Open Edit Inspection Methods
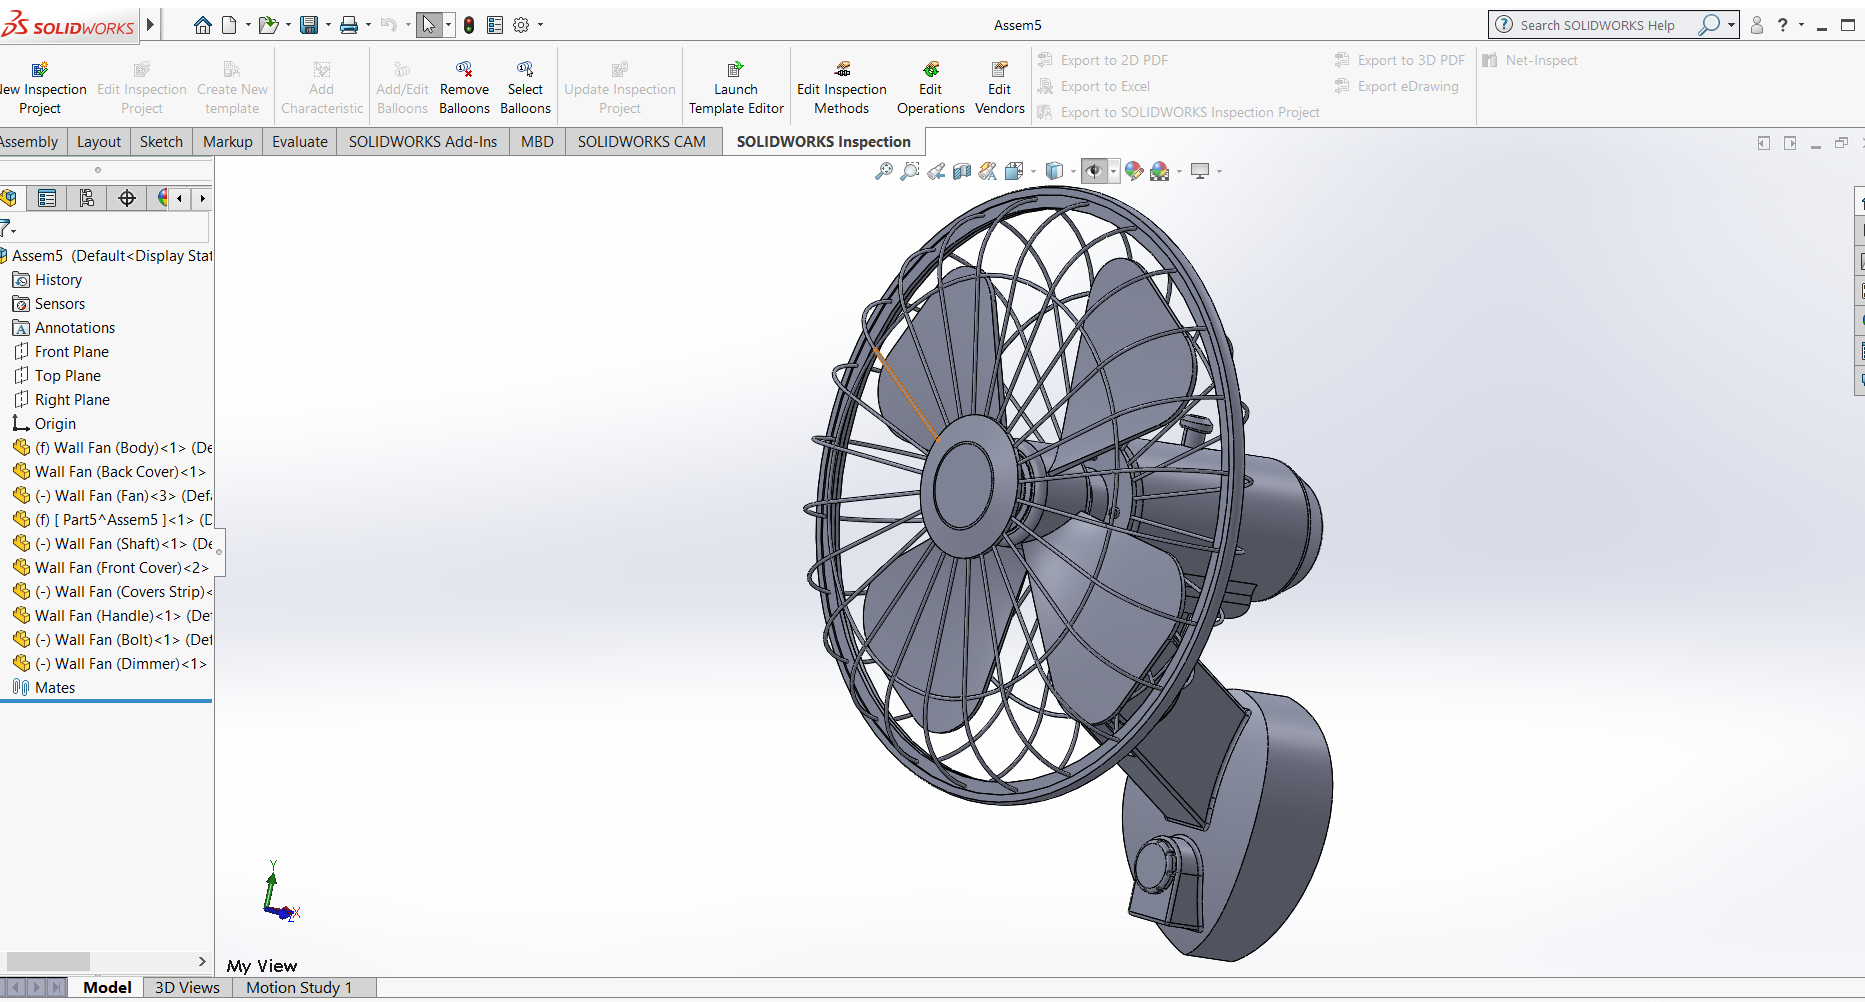The image size is (1865, 1002). [842, 88]
